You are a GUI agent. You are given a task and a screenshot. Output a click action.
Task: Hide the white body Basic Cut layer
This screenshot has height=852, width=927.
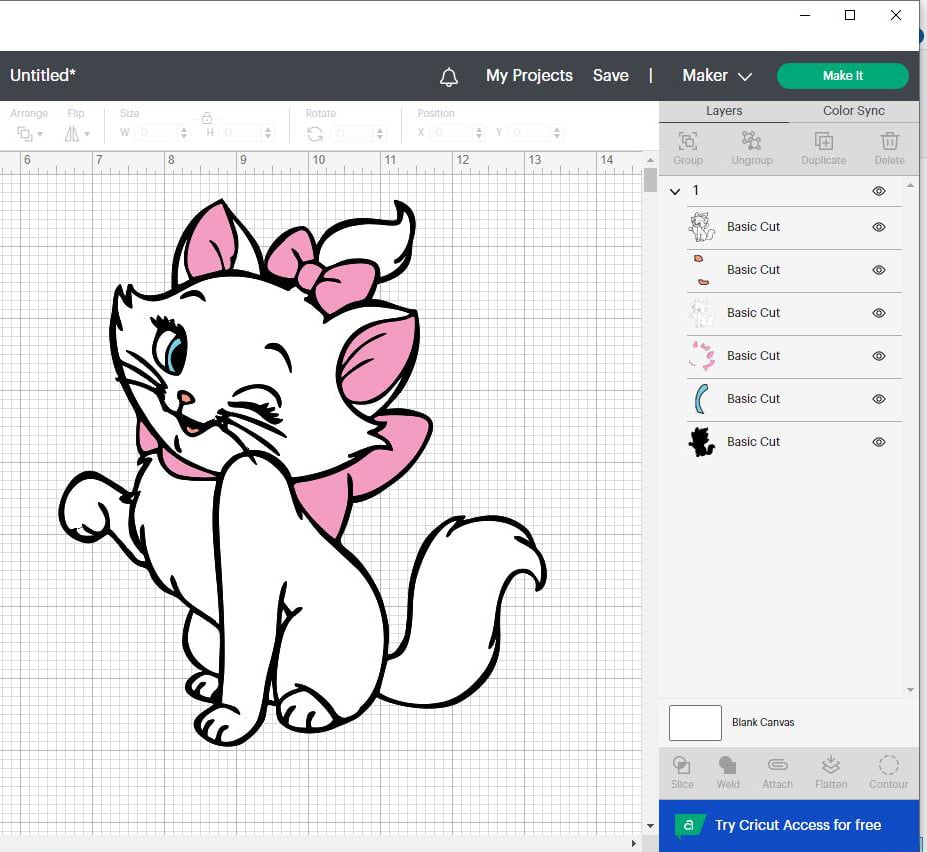(879, 313)
